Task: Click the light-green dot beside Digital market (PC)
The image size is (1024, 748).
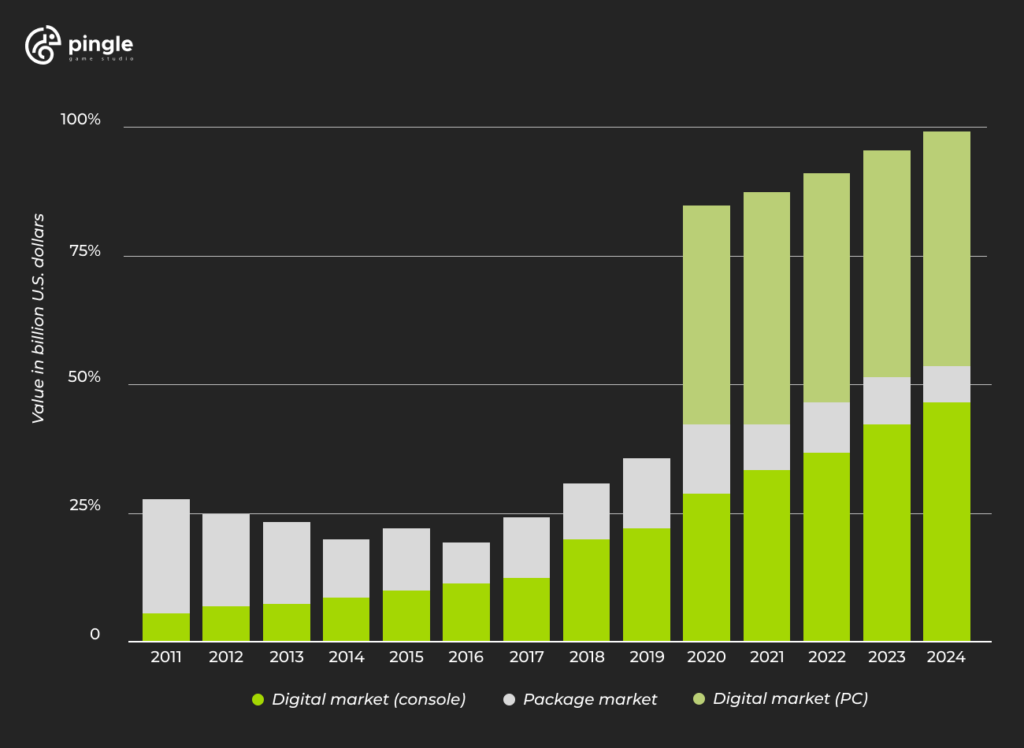Action: 699,699
